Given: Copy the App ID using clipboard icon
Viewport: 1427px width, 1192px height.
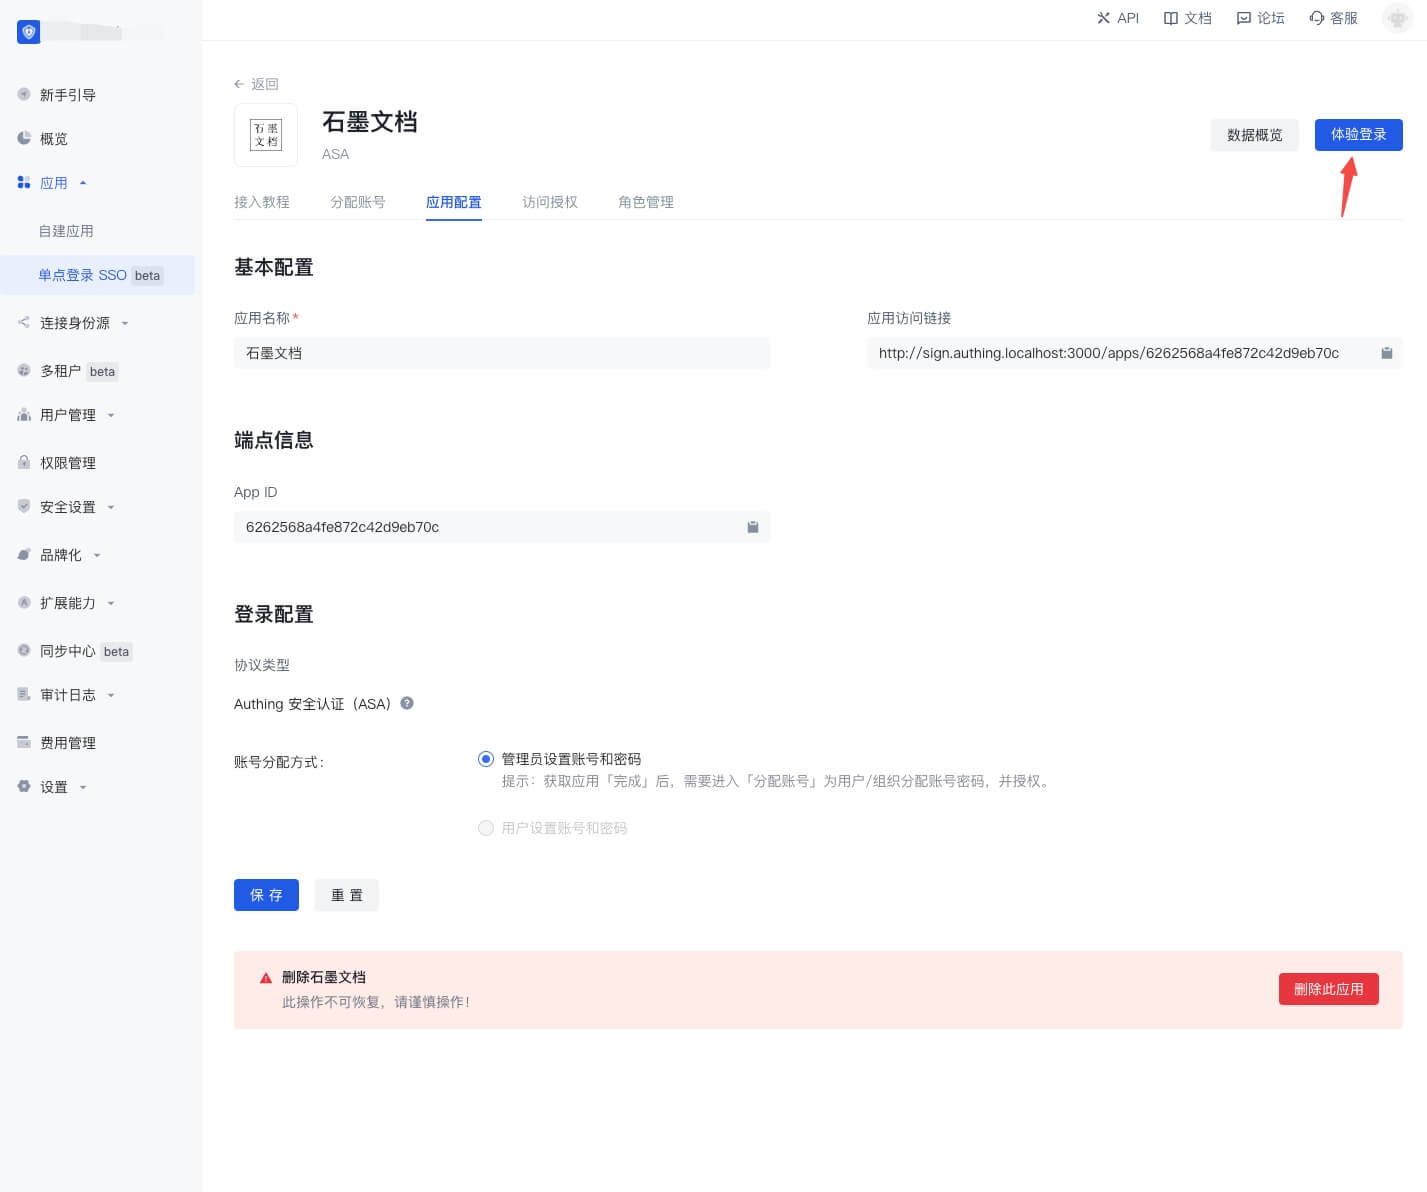Looking at the screenshot, I should tap(753, 527).
